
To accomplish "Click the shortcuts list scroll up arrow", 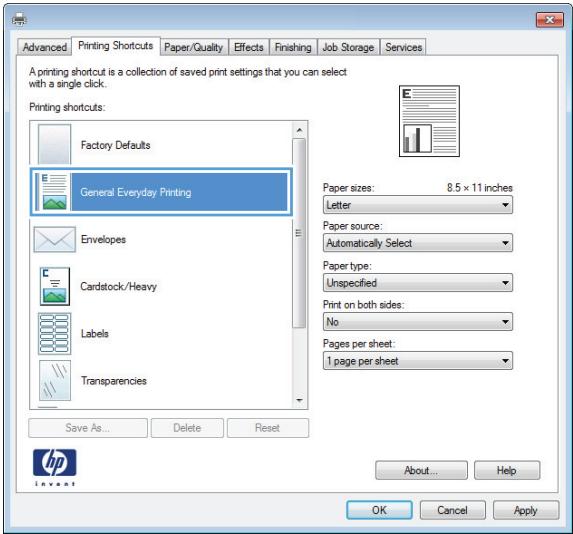I will tap(300, 130).
